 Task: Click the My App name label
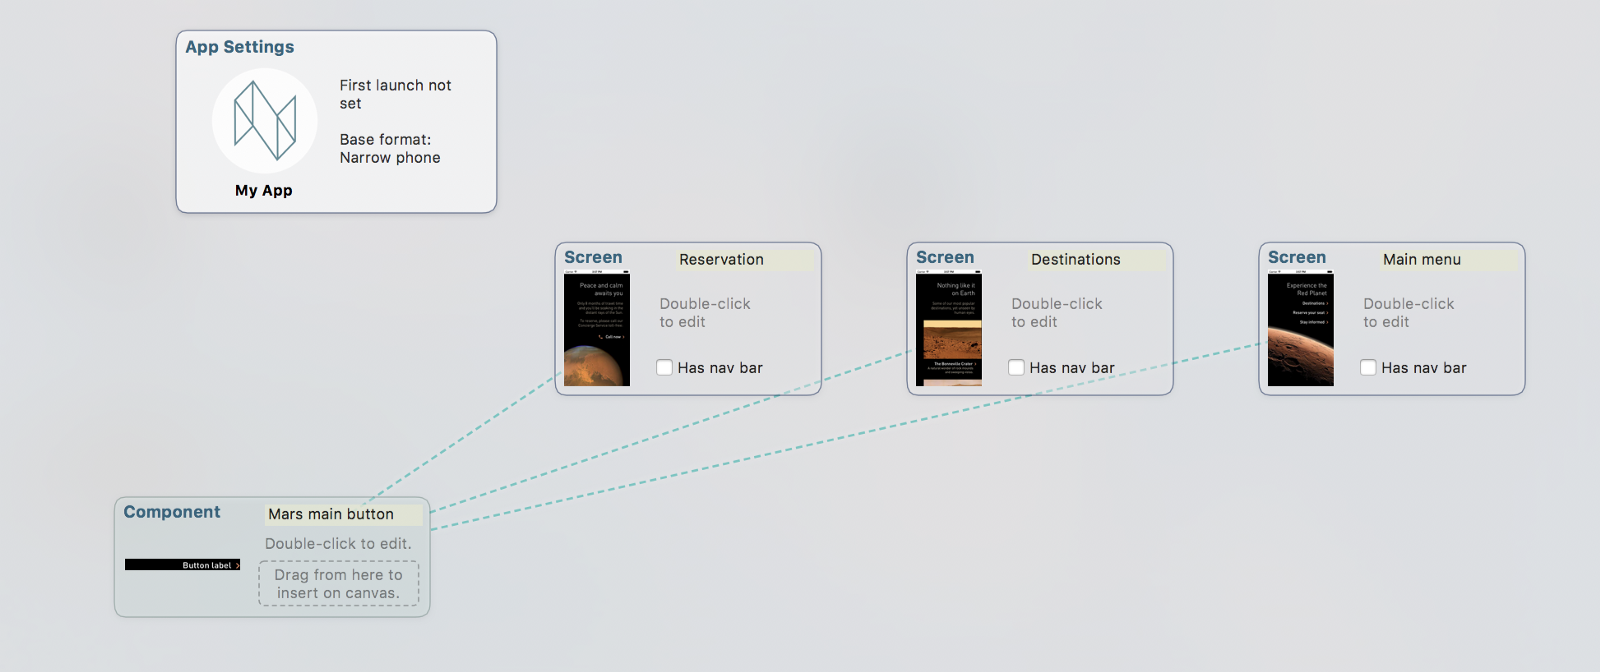point(264,190)
